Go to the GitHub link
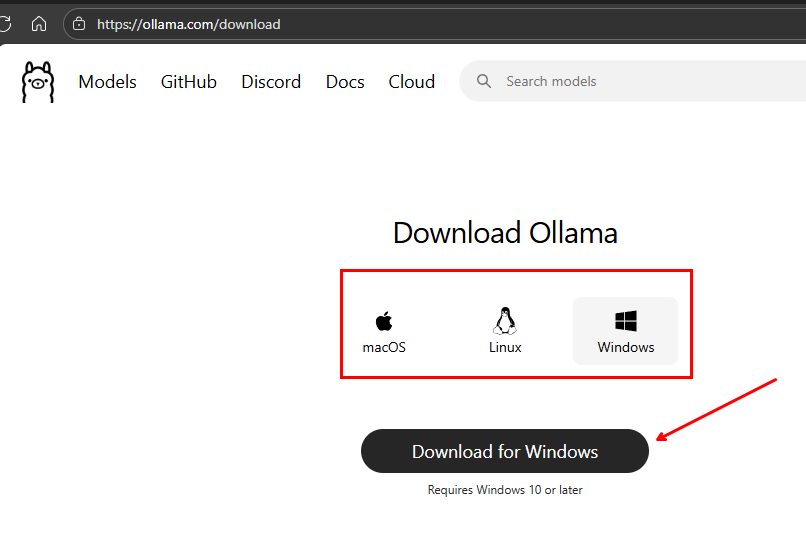 click(189, 82)
